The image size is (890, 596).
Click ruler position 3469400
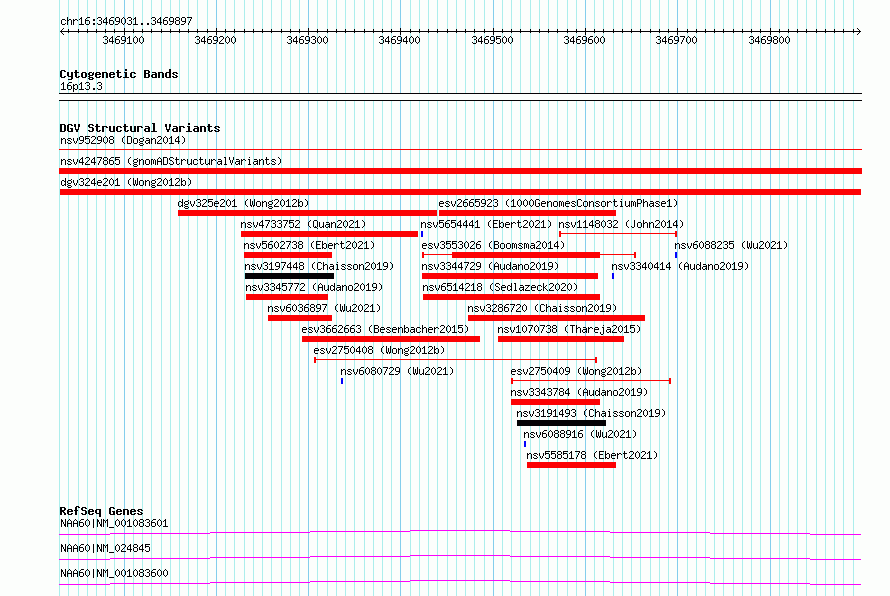tap(400, 40)
